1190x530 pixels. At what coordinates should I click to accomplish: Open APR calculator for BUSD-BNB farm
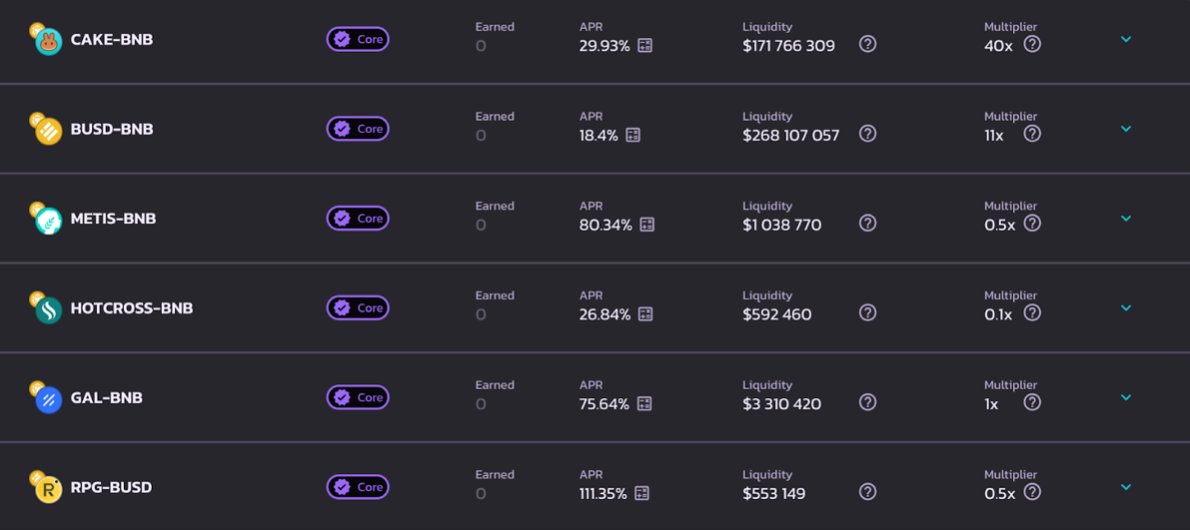pyautogui.click(x=633, y=135)
